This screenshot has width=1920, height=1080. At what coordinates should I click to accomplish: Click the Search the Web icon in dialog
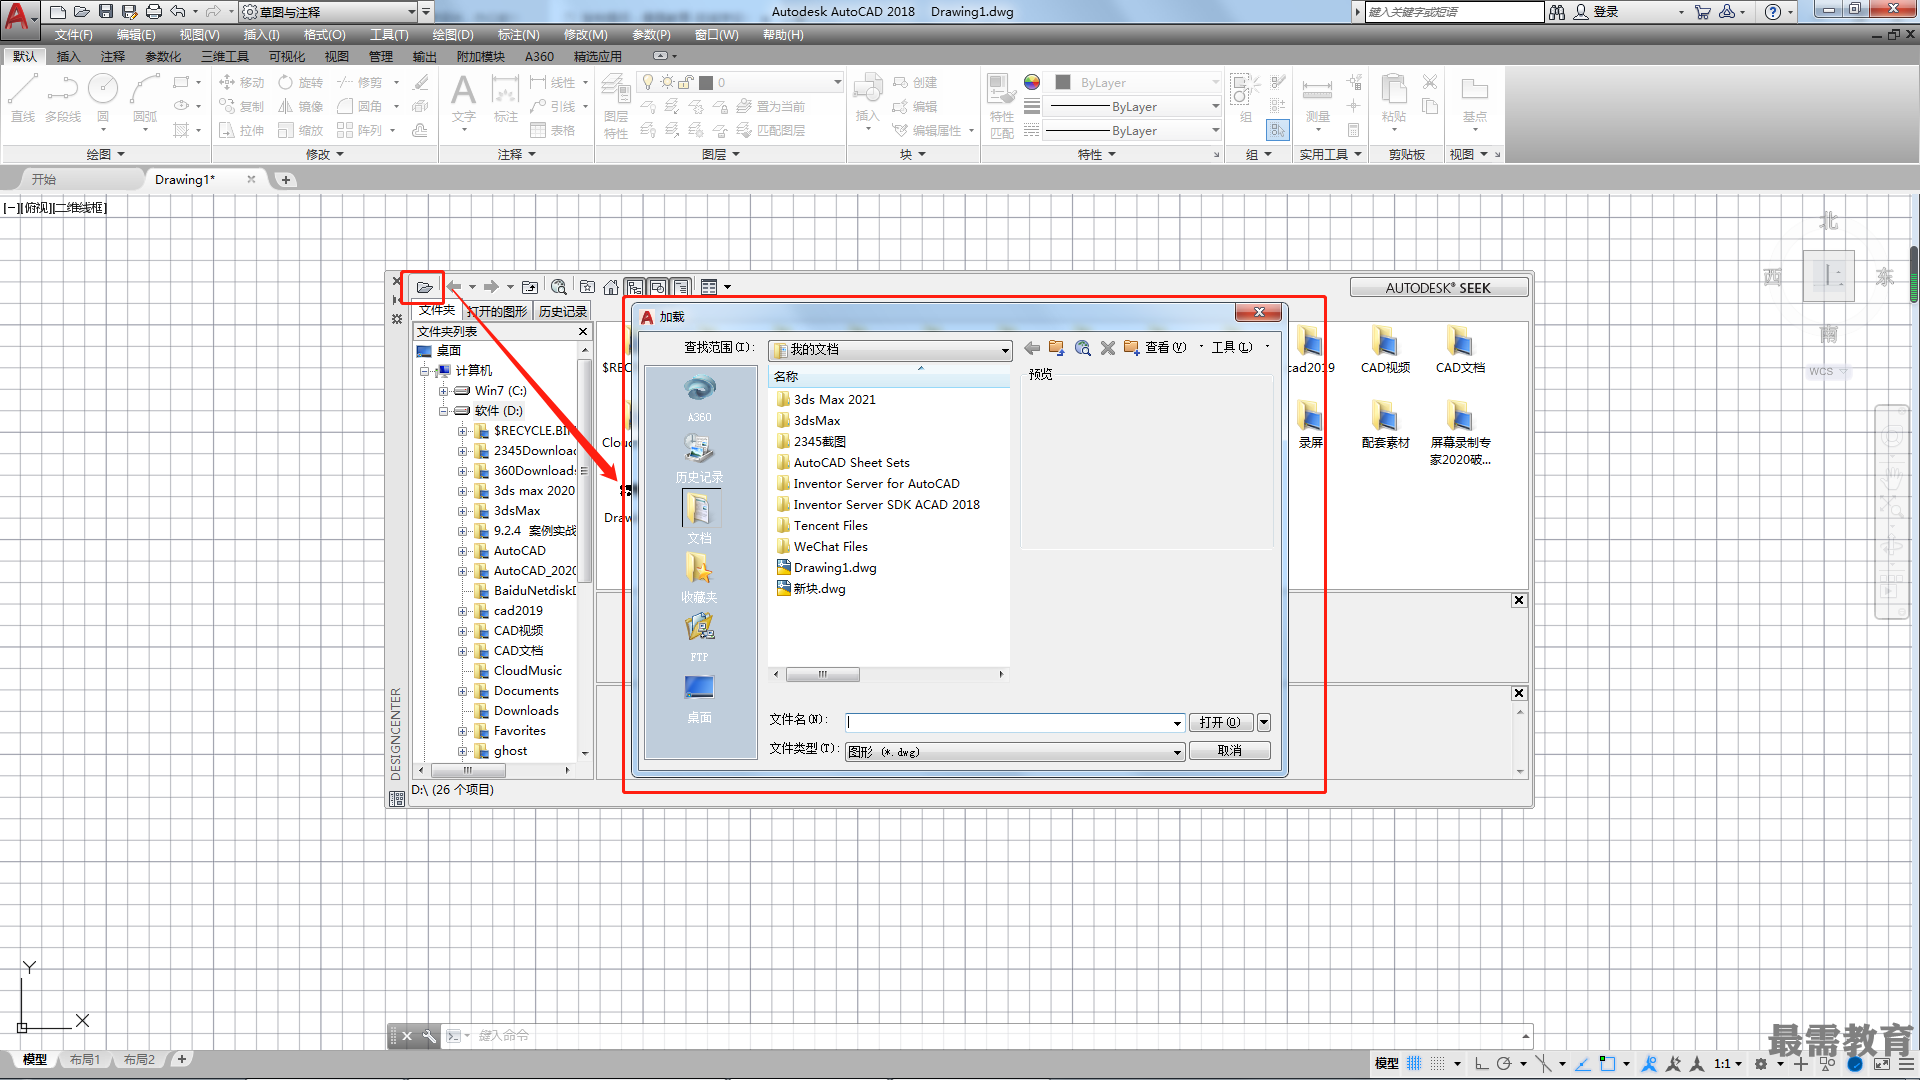(1082, 348)
